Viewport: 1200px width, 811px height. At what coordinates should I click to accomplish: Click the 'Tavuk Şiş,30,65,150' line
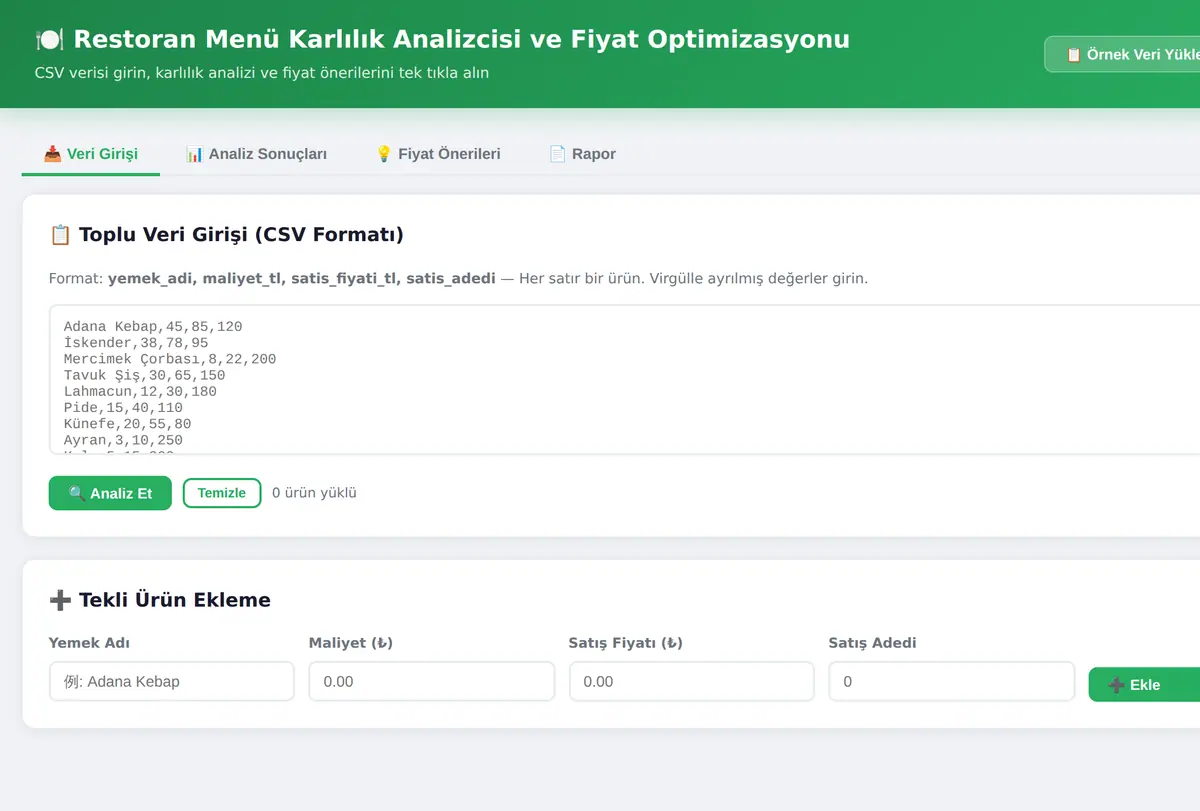click(x=144, y=375)
